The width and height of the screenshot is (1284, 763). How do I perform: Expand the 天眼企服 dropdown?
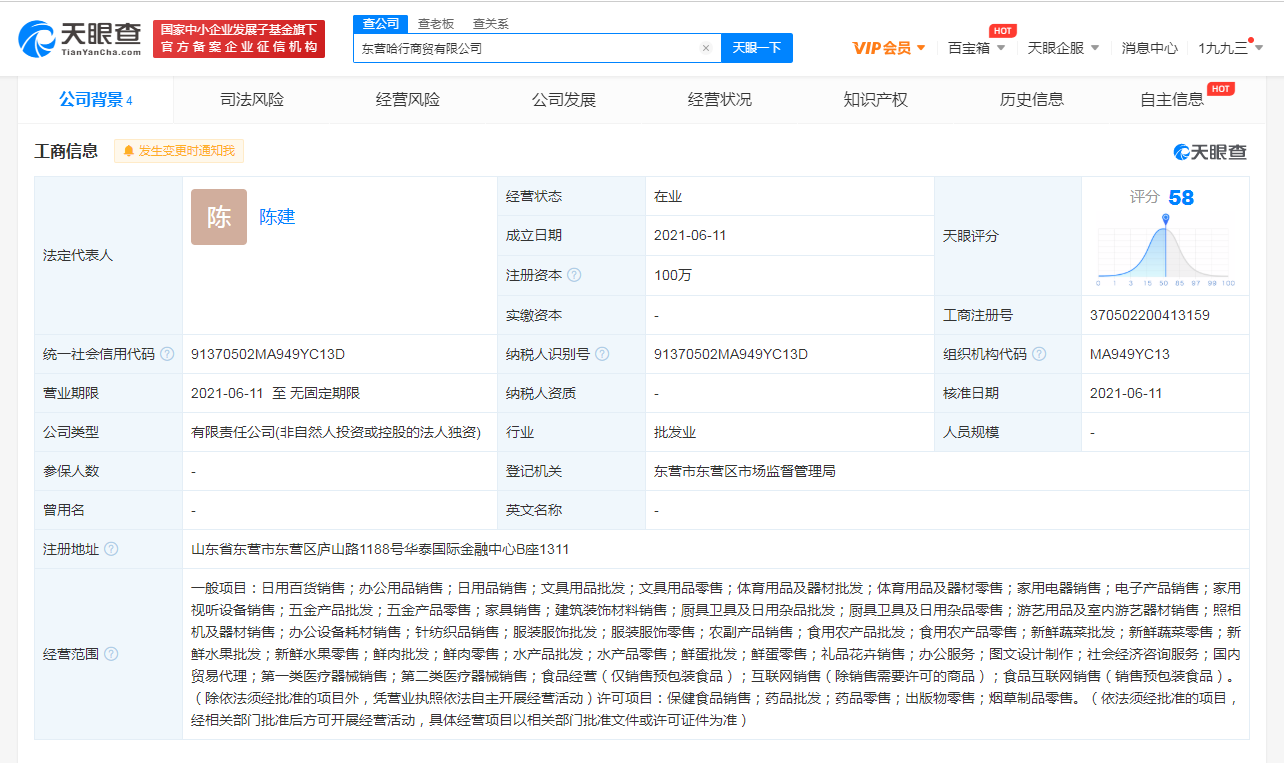click(x=1062, y=48)
